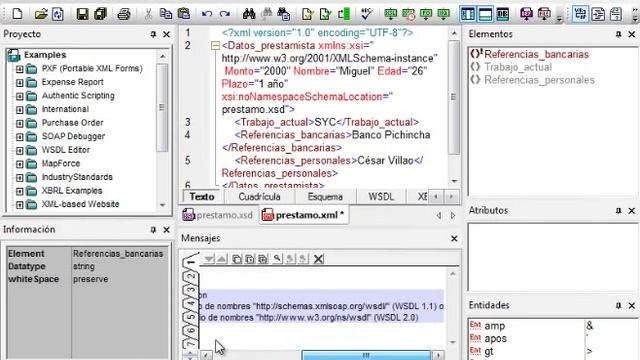Viewport: 640px width, 360px height.
Task: Click the Cut scissors icon
Action: pyautogui.click(x=148, y=14)
